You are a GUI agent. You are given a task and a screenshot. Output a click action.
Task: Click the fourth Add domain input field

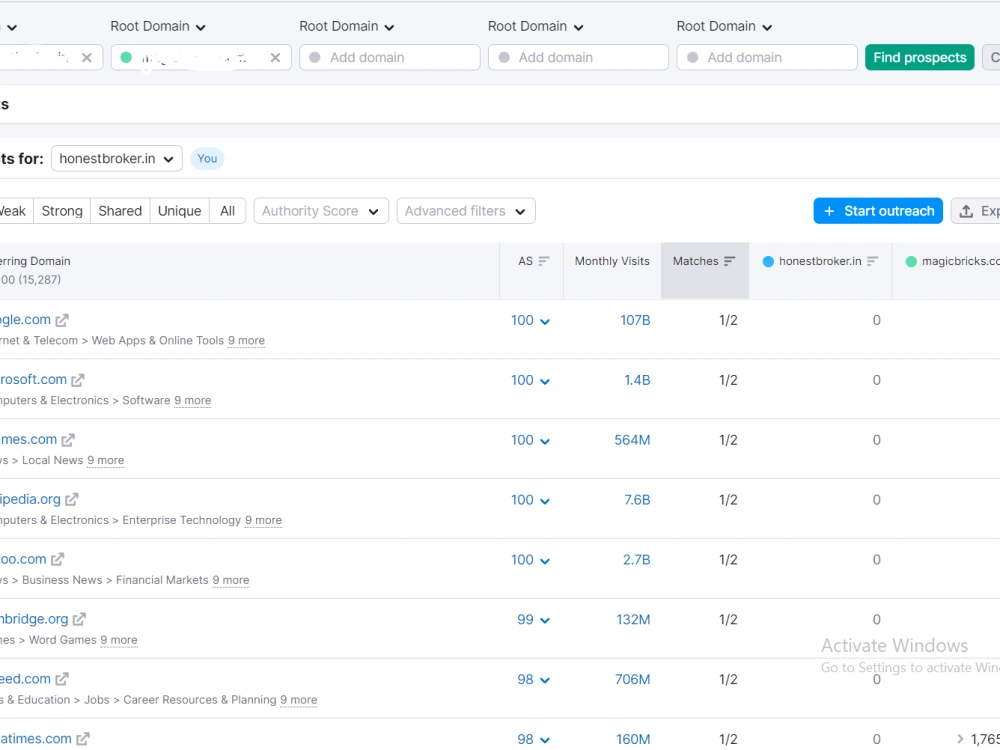(578, 57)
